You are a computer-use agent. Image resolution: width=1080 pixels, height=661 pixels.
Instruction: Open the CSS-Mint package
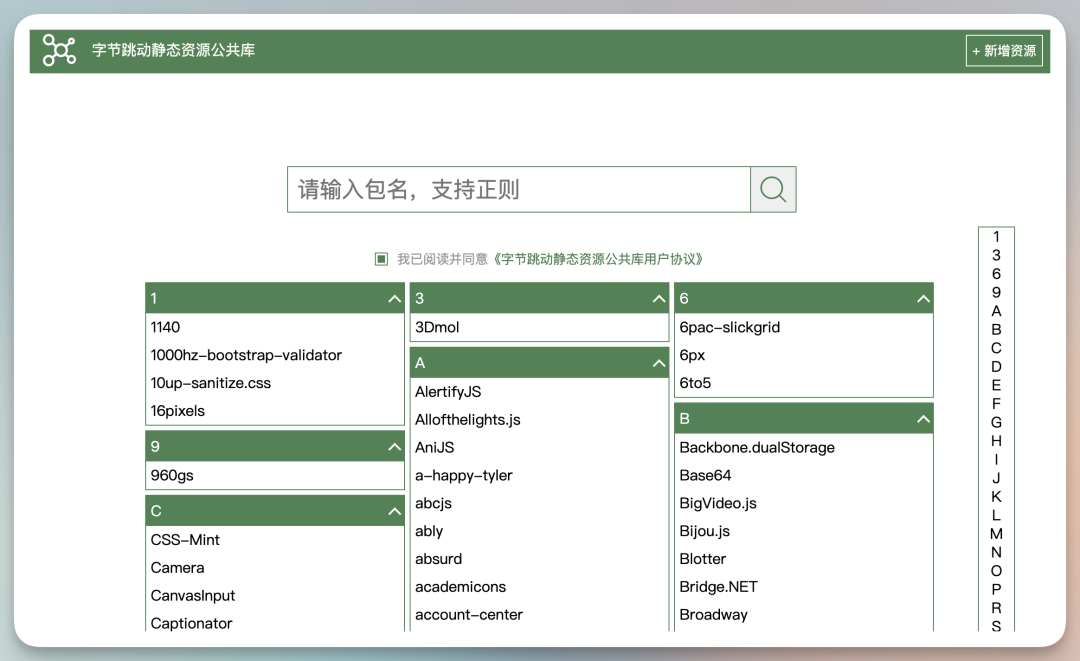[185, 541]
